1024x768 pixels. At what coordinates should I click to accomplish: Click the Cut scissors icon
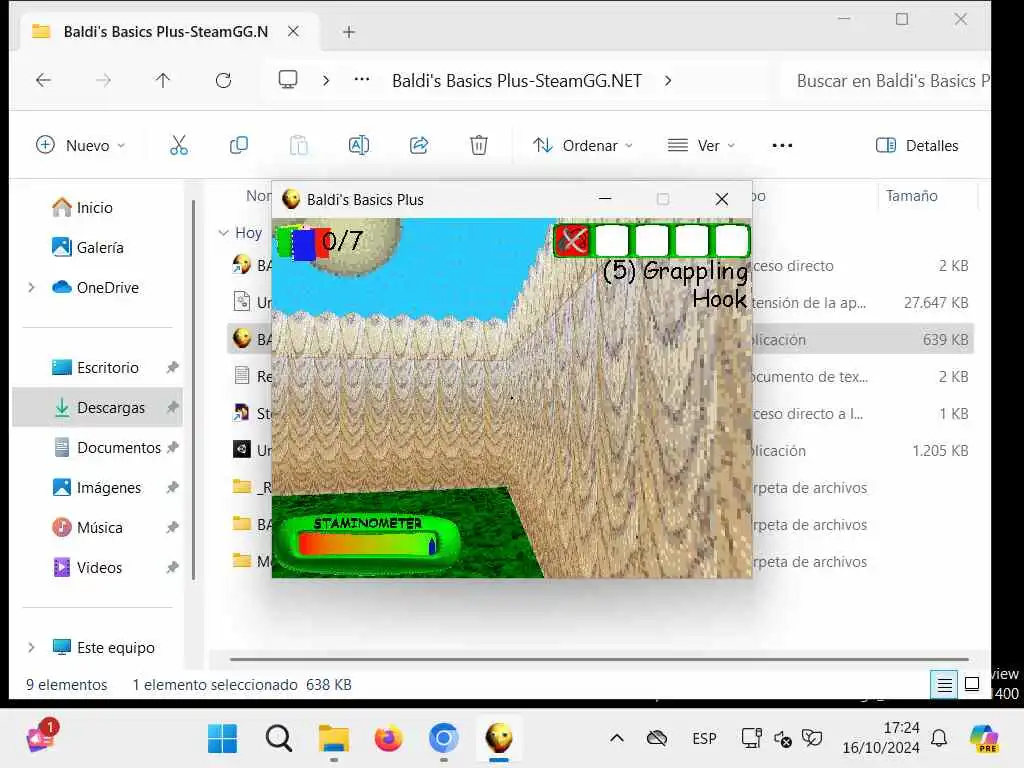click(178, 145)
